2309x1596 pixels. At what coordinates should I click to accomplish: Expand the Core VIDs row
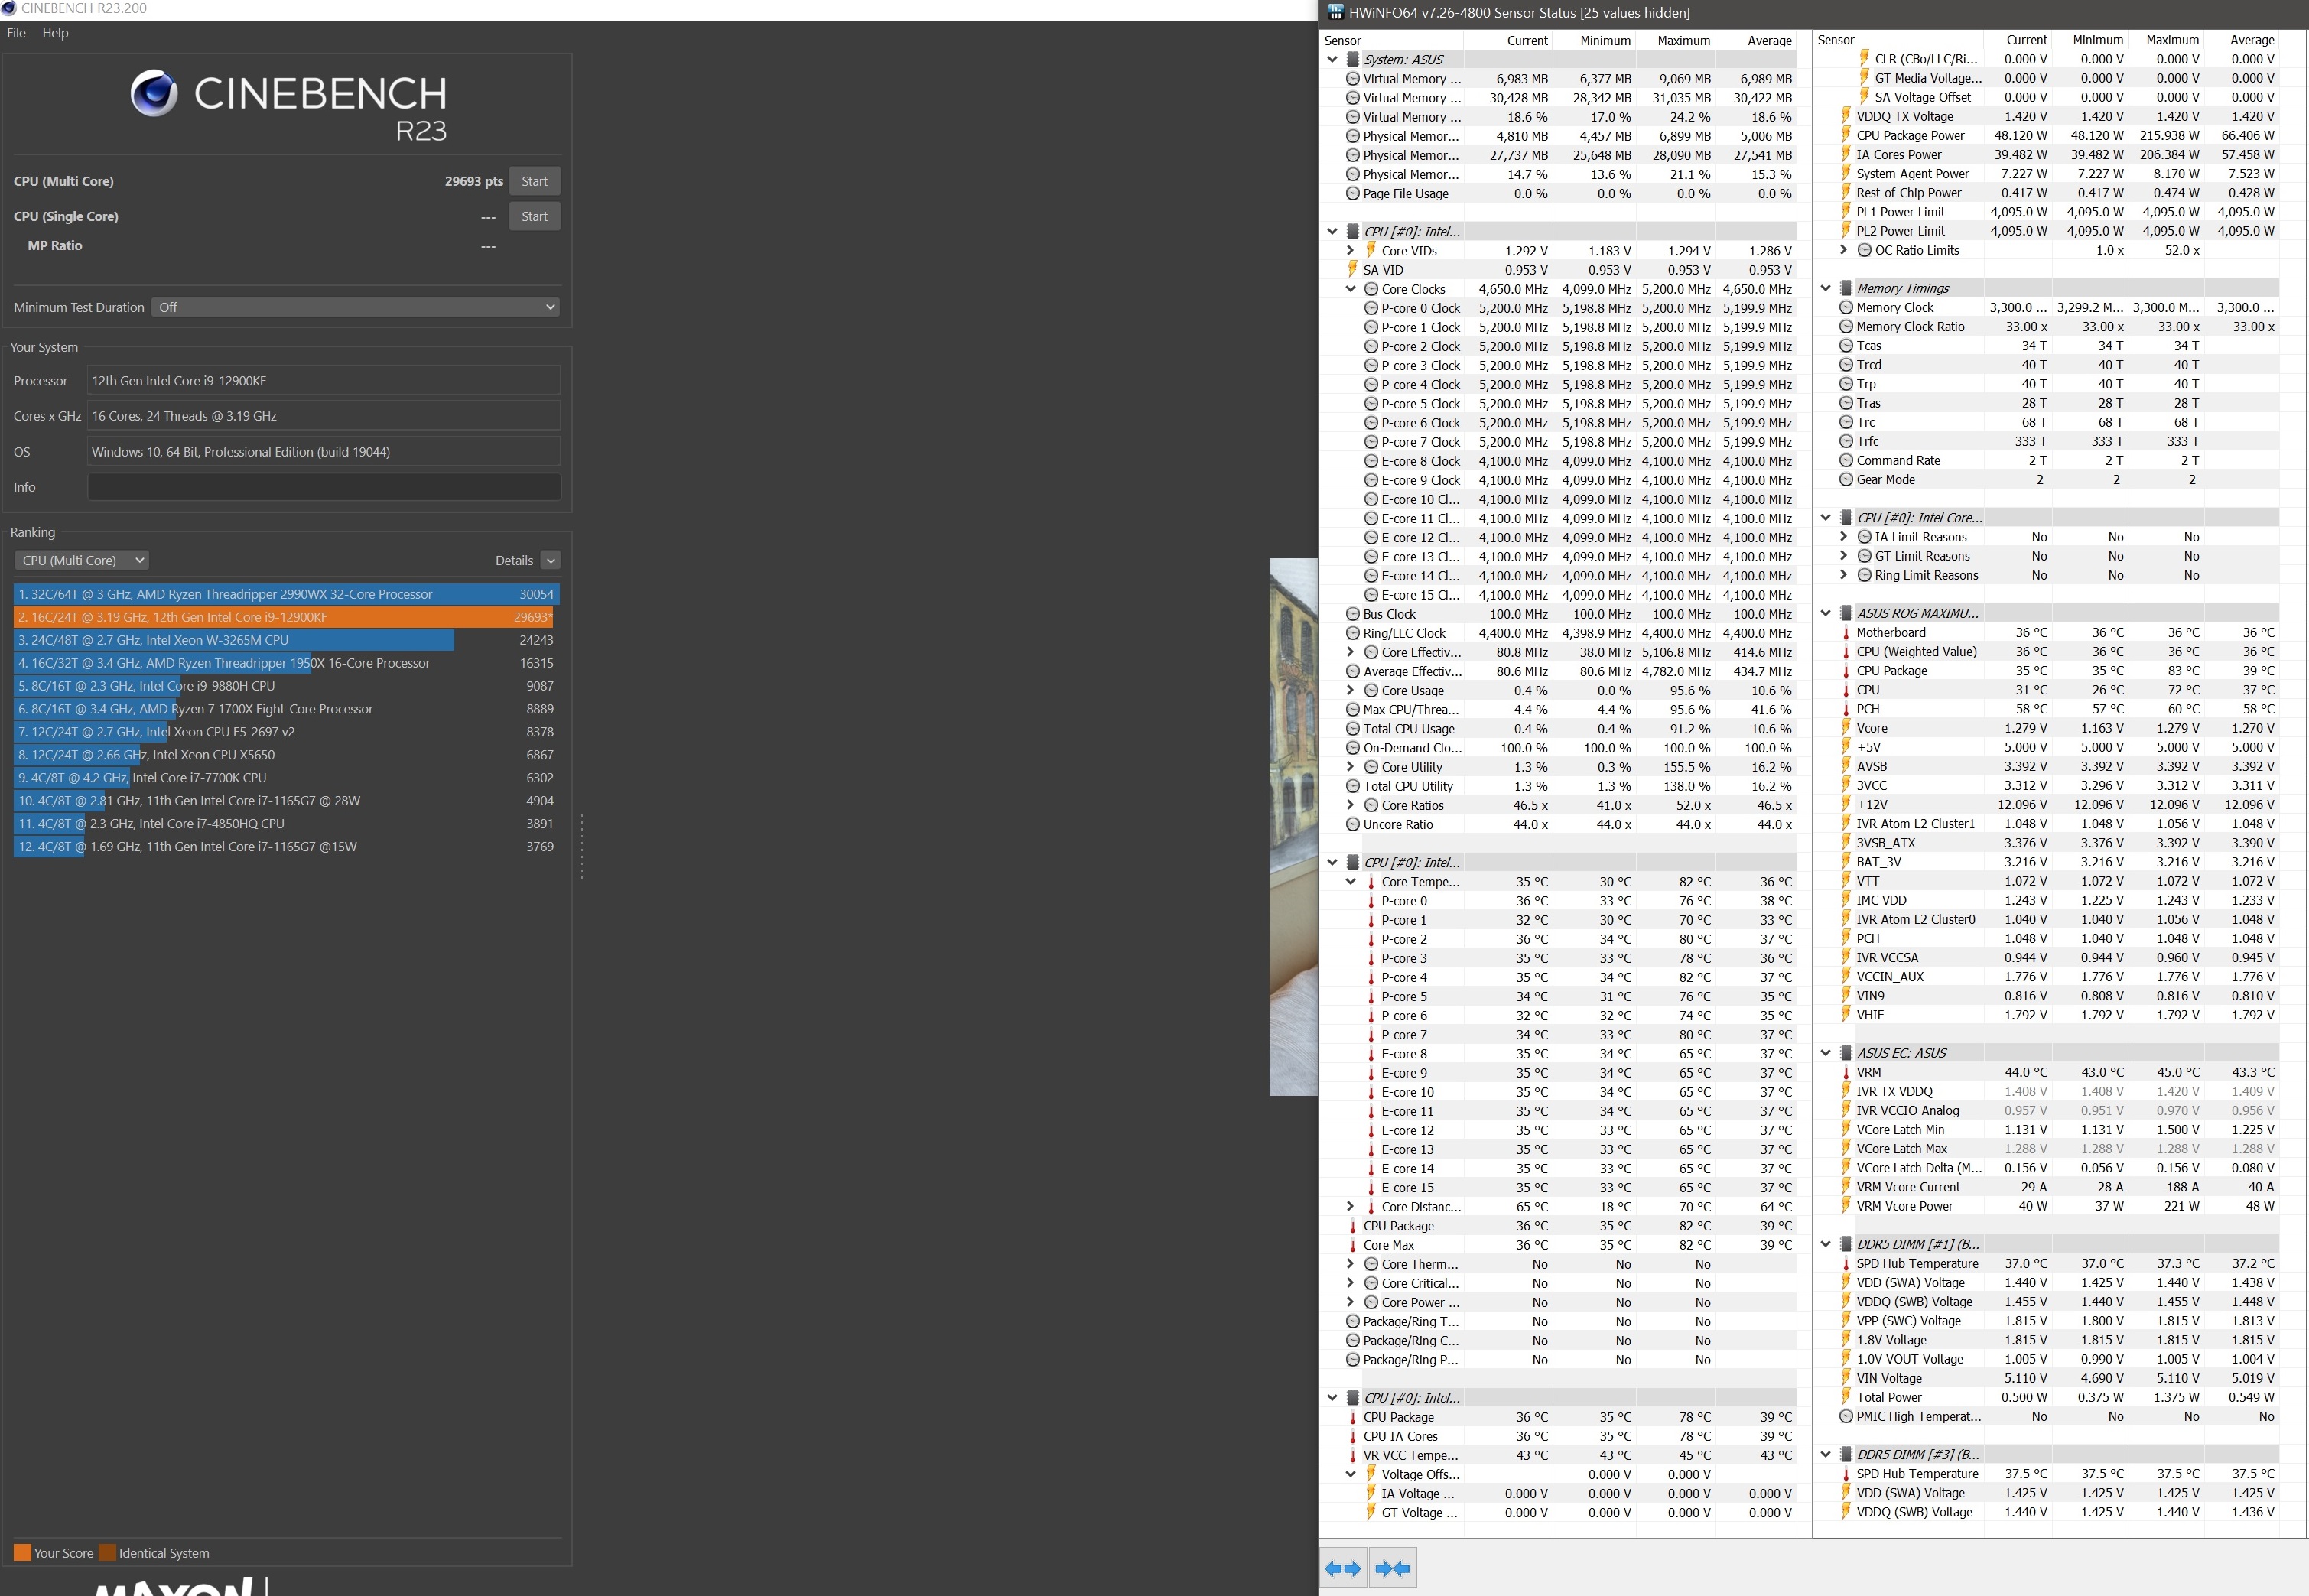[x=1351, y=251]
